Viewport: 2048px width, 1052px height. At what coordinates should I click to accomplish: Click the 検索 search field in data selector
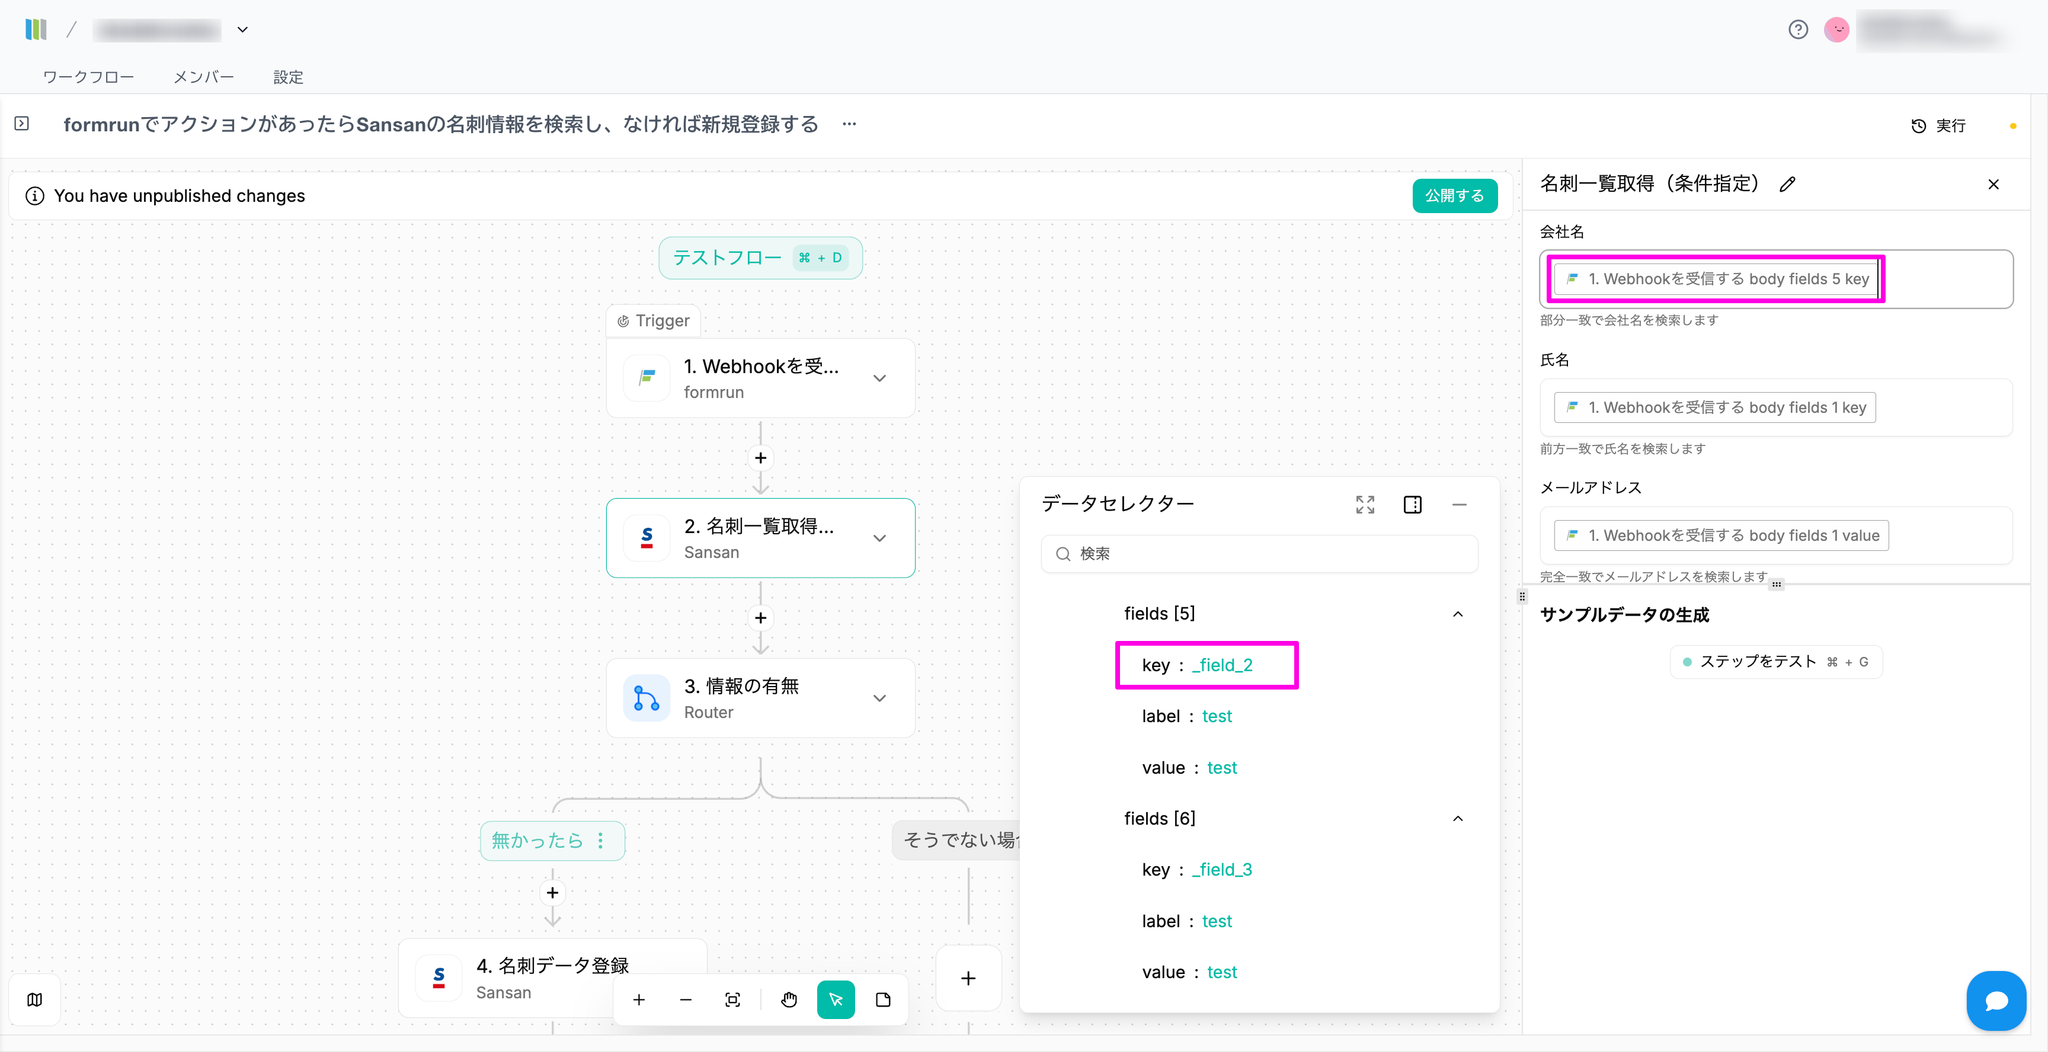point(1260,554)
